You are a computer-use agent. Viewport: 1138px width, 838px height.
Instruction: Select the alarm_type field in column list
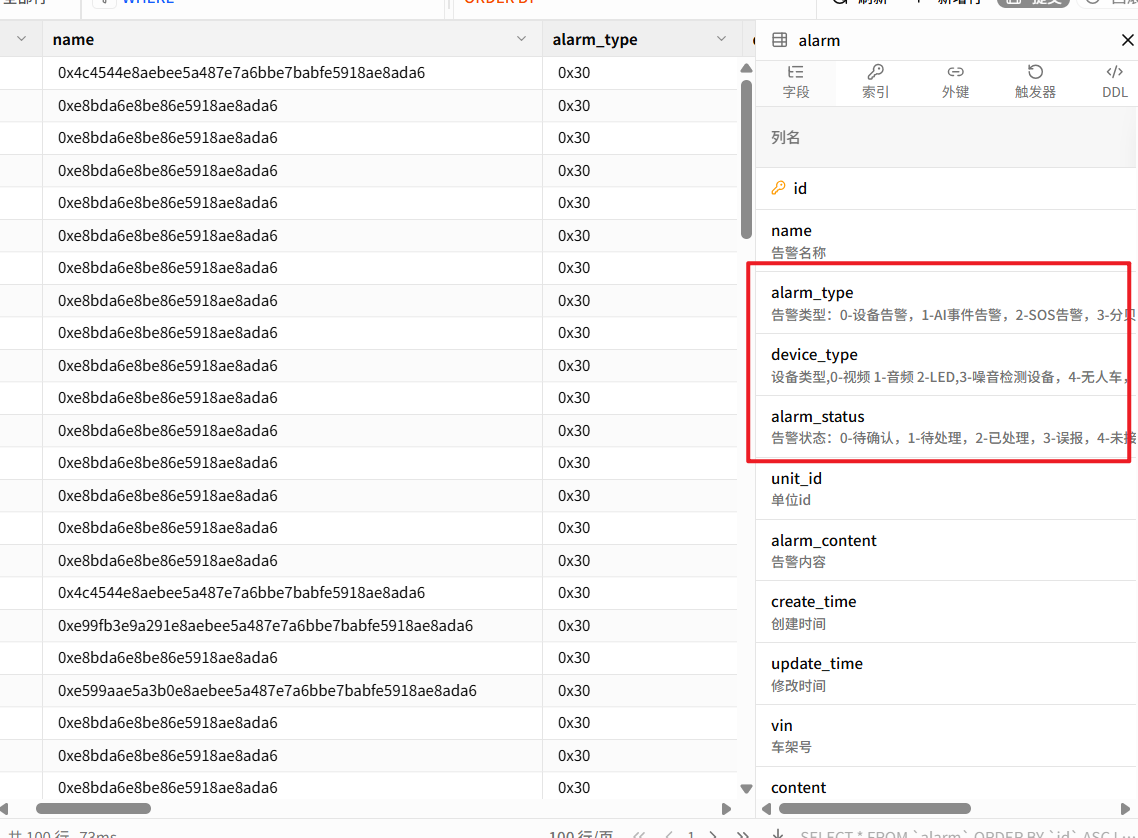pyautogui.click(x=946, y=303)
